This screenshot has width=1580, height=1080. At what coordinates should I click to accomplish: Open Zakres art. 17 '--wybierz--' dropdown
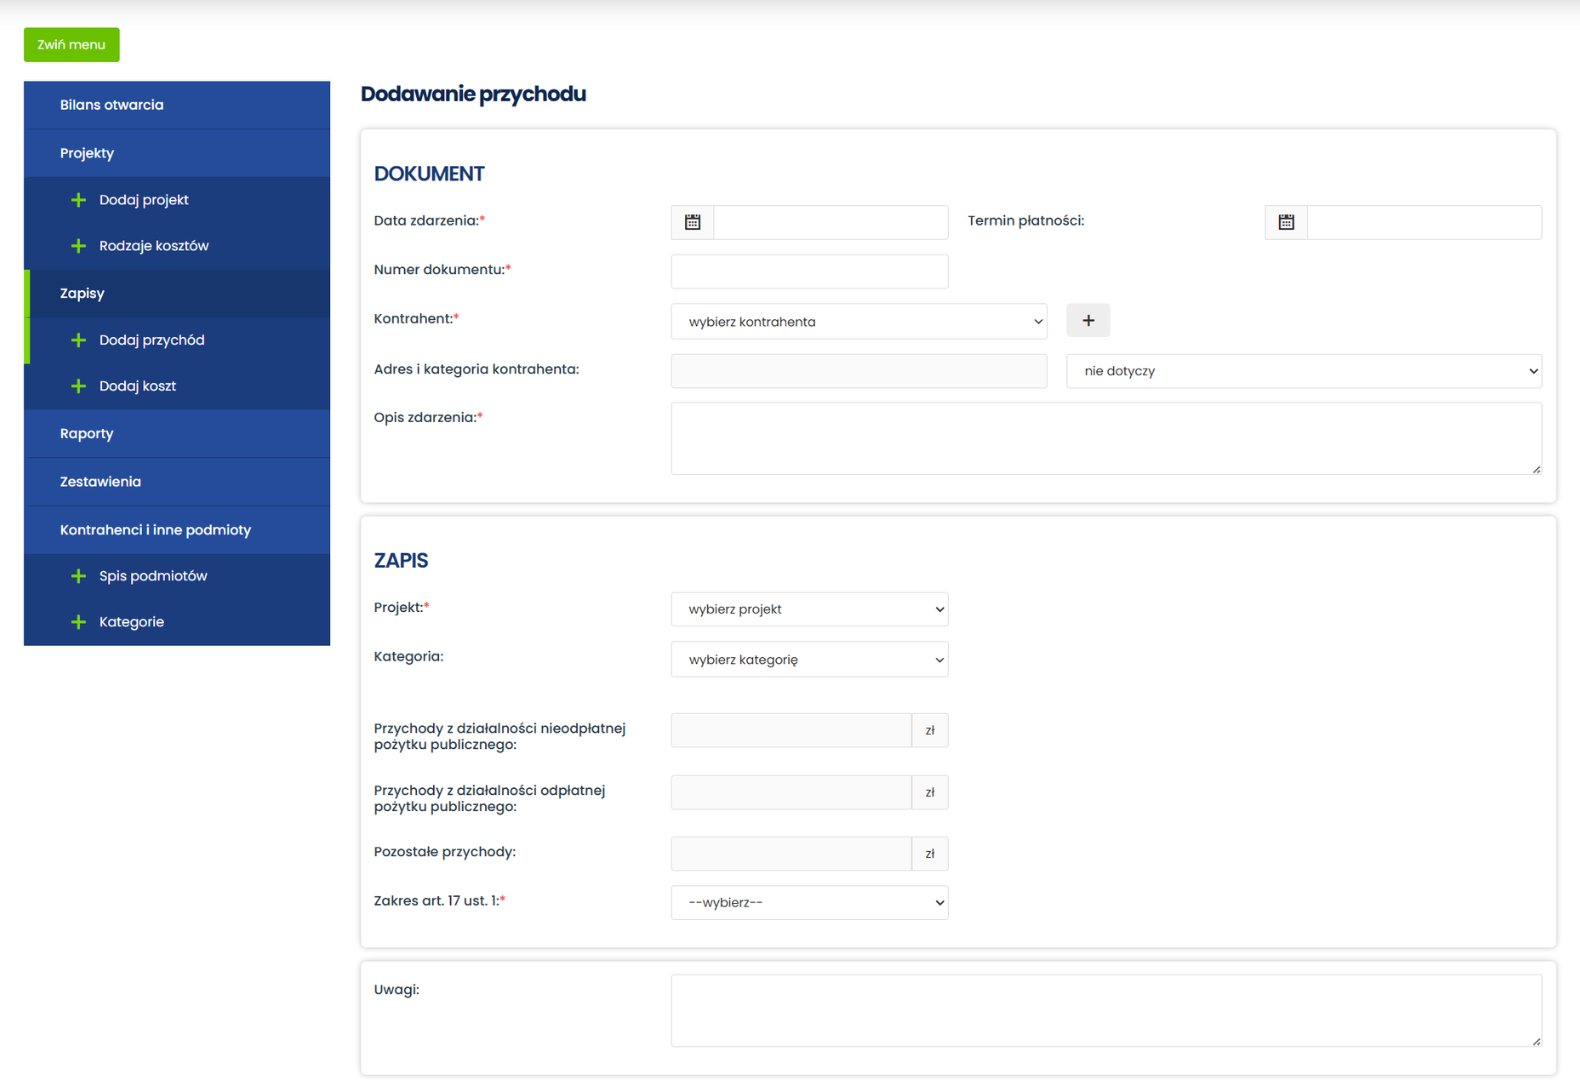pyautogui.click(x=809, y=902)
